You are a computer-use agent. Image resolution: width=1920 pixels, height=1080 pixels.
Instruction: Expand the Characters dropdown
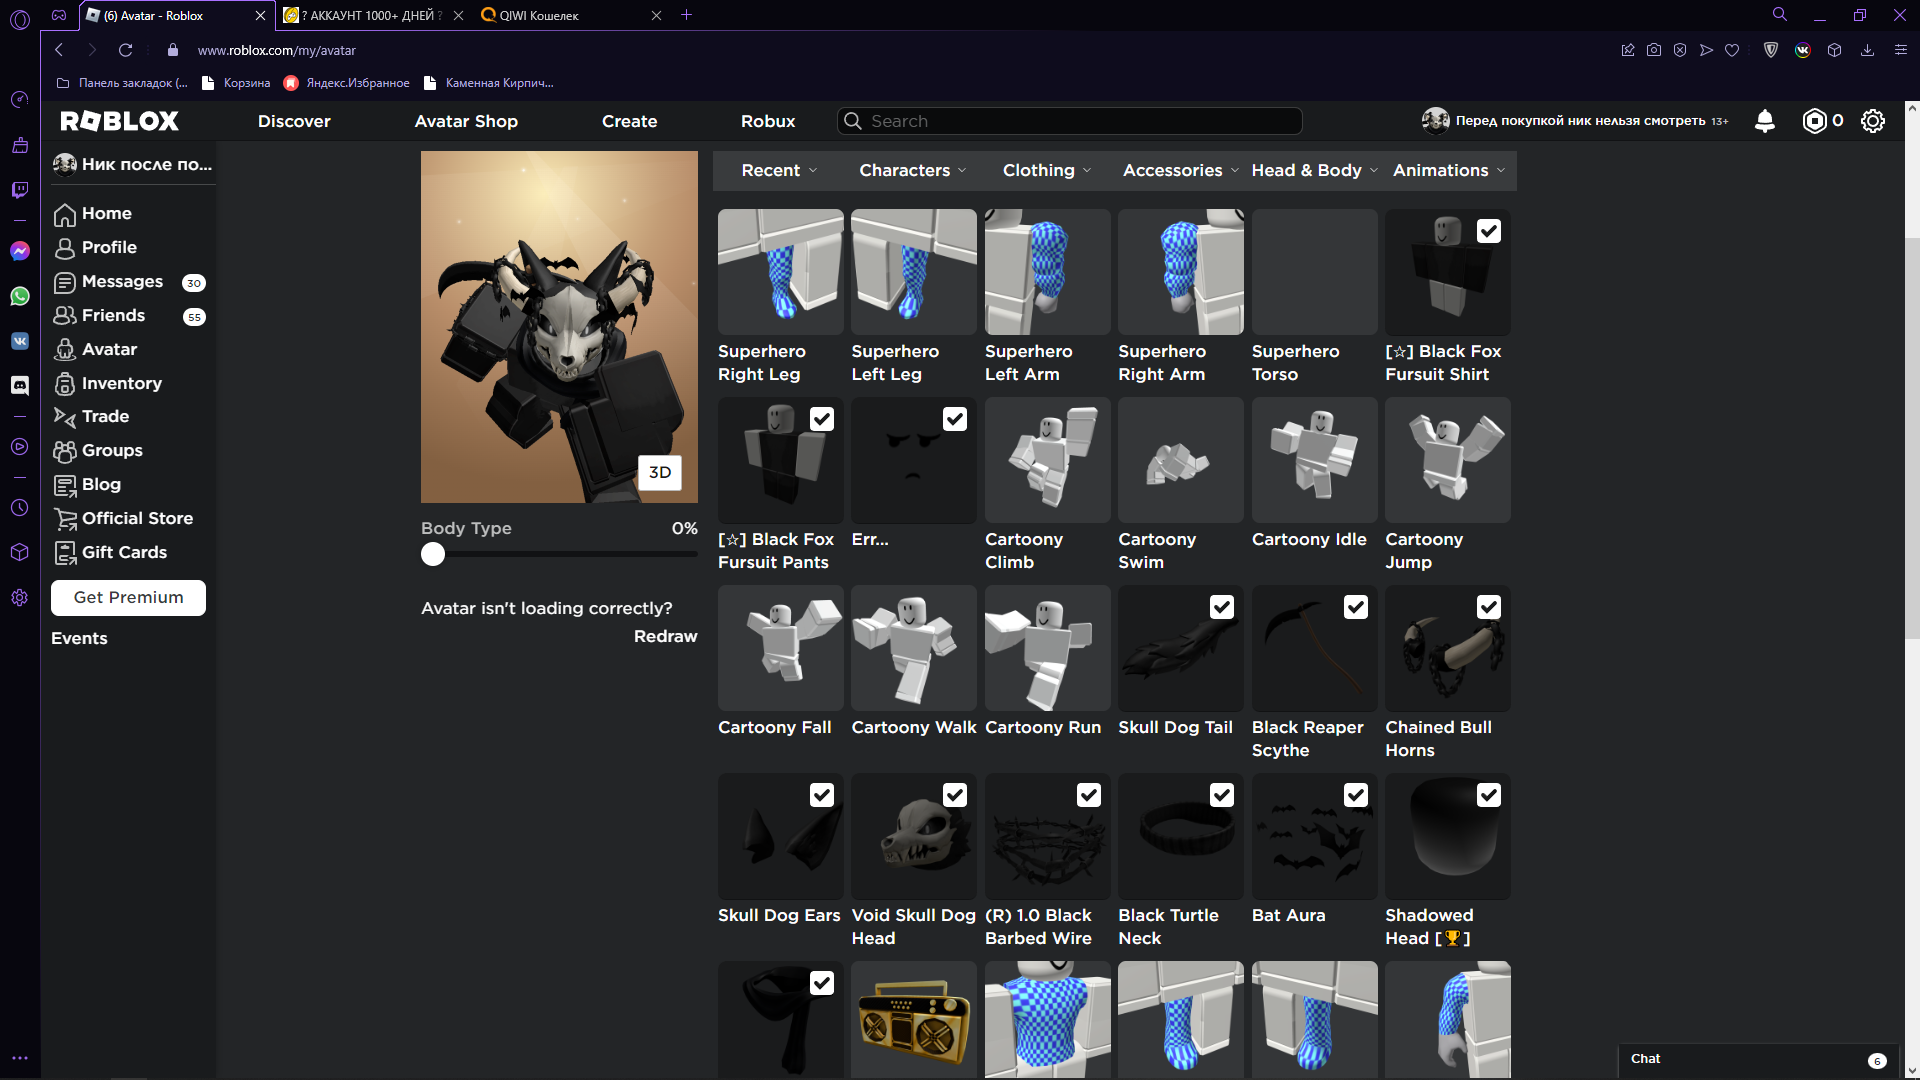pyautogui.click(x=912, y=170)
